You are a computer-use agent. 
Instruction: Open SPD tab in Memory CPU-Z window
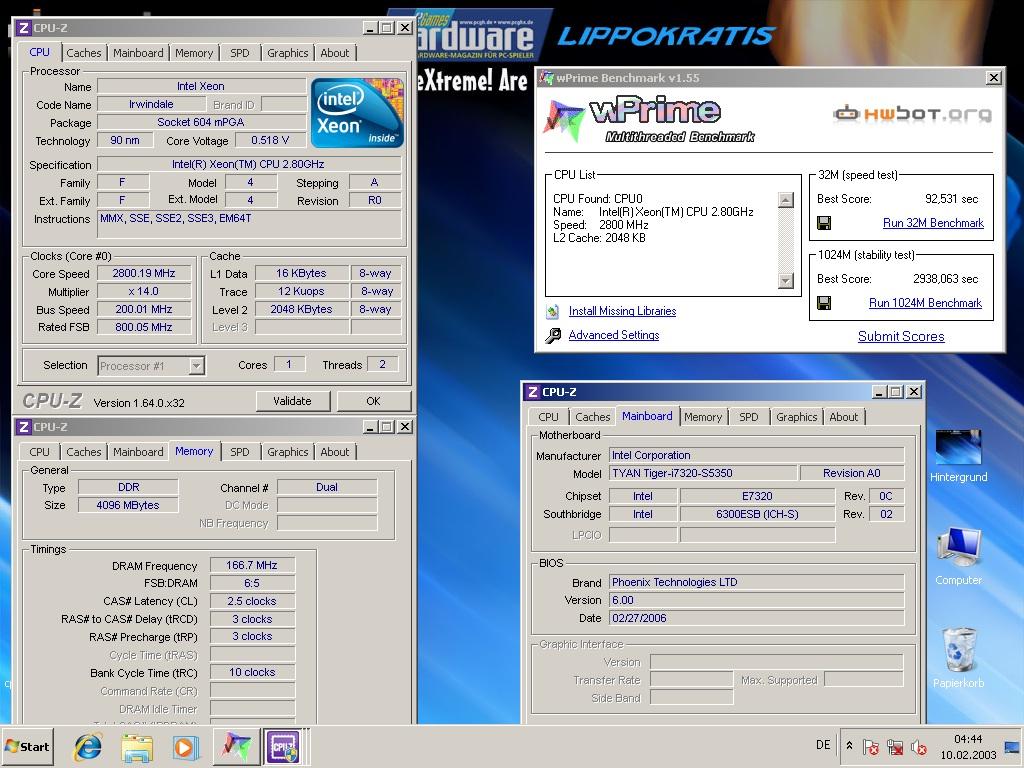pyautogui.click(x=240, y=452)
